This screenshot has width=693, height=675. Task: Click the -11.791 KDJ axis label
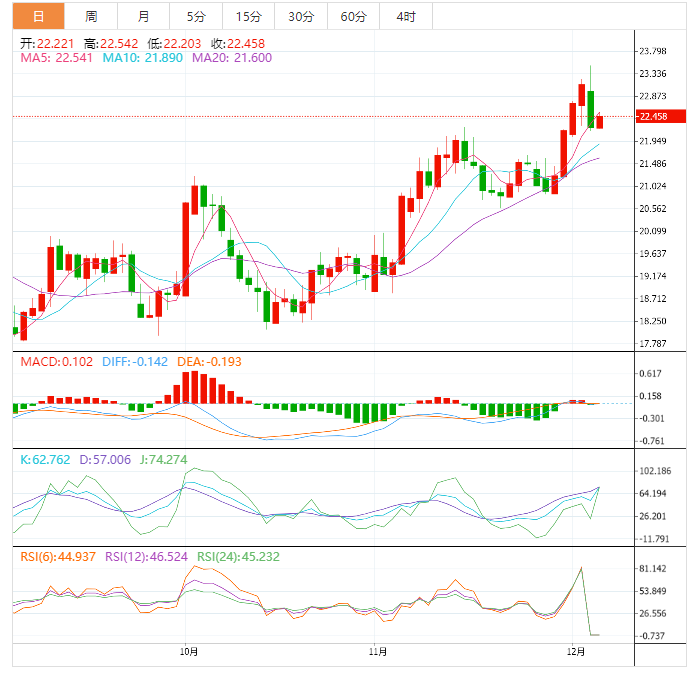pos(655,539)
